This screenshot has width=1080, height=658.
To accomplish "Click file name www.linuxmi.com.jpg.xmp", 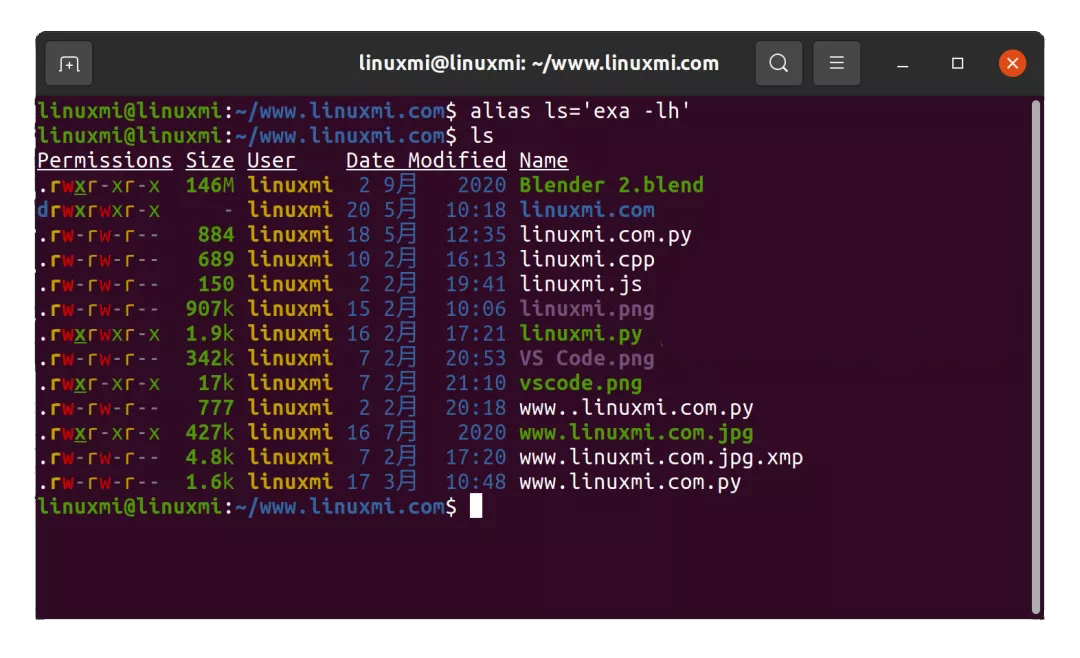I will pos(661,457).
